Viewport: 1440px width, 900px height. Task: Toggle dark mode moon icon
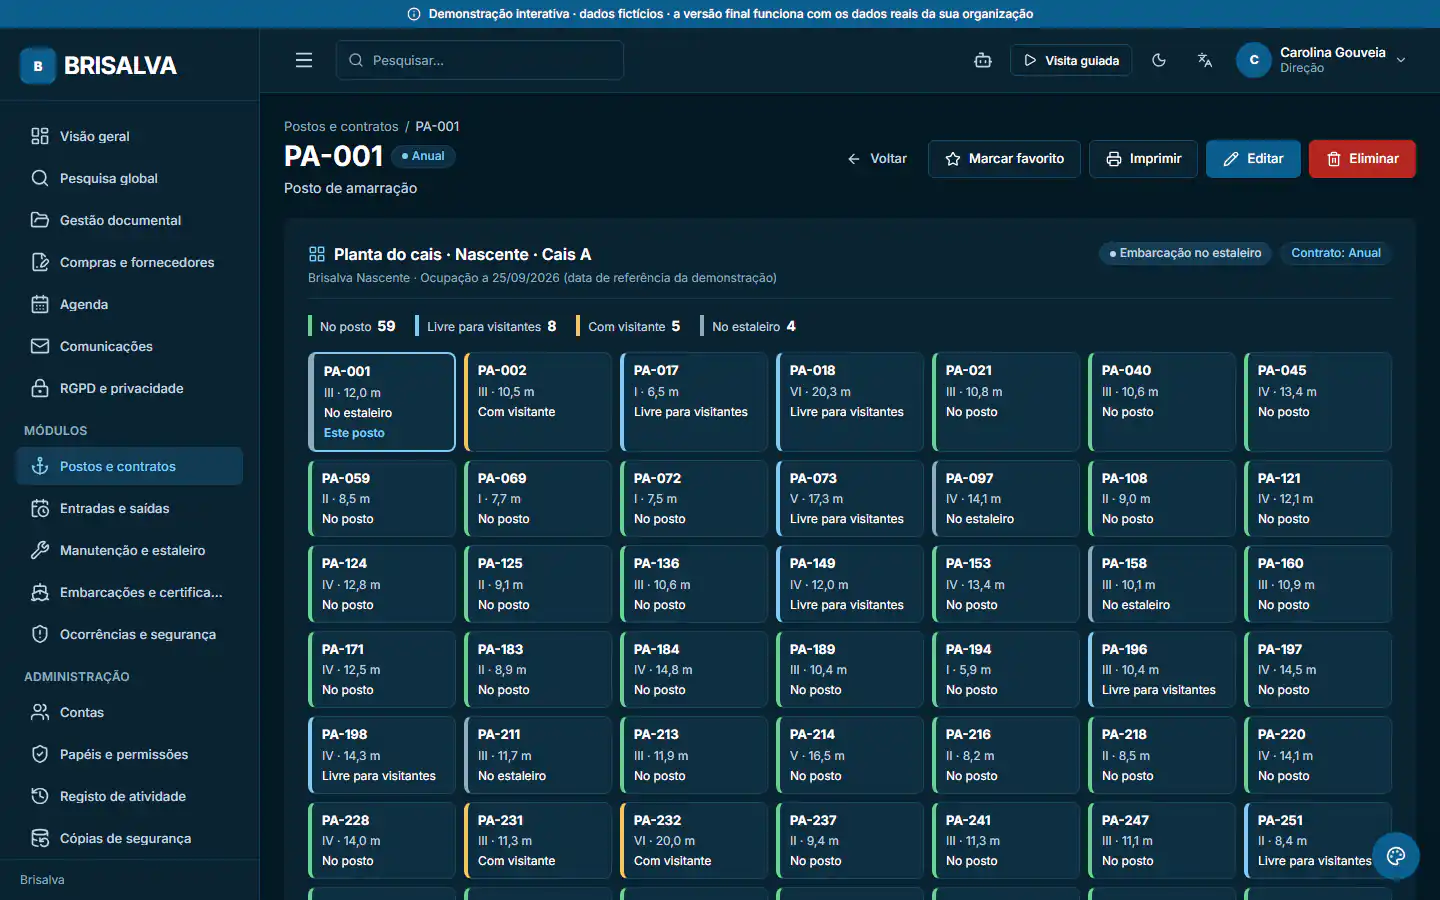(1159, 60)
